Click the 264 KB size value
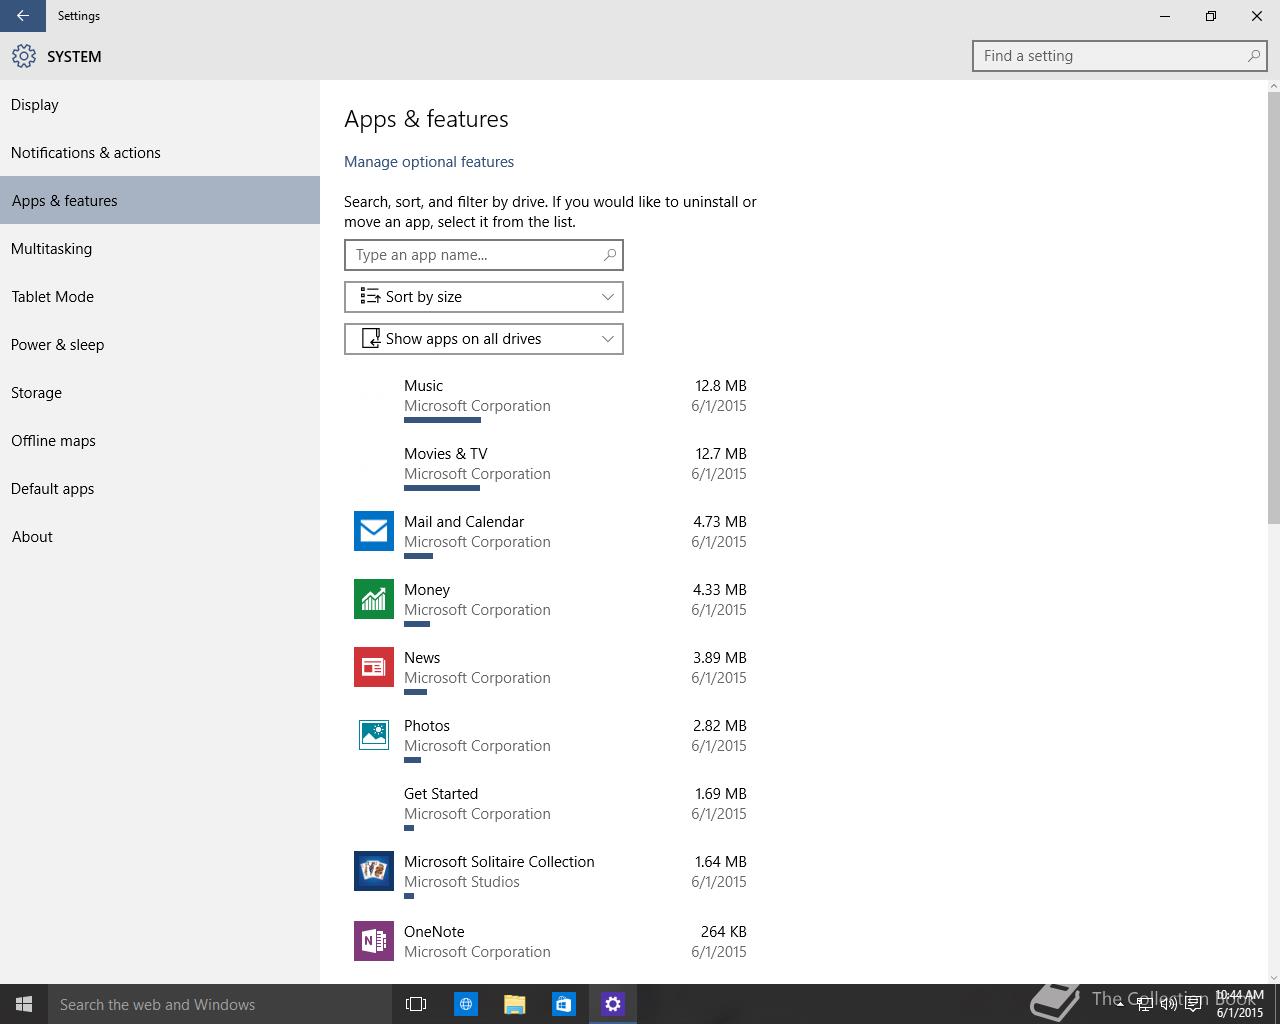The image size is (1280, 1024). [x=724, y=932]
